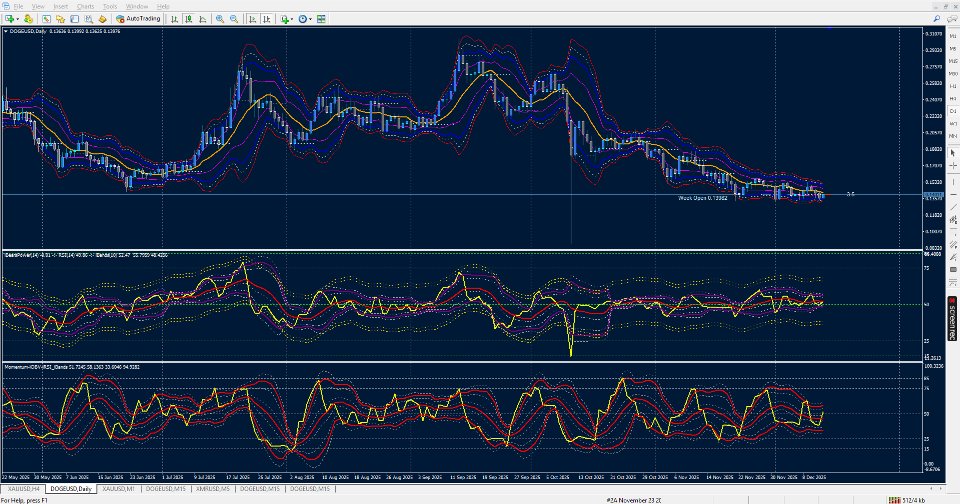The width and height of the screenshot is (960, 504).
Task: Click the connection status bars indicator
Action: 894,500
